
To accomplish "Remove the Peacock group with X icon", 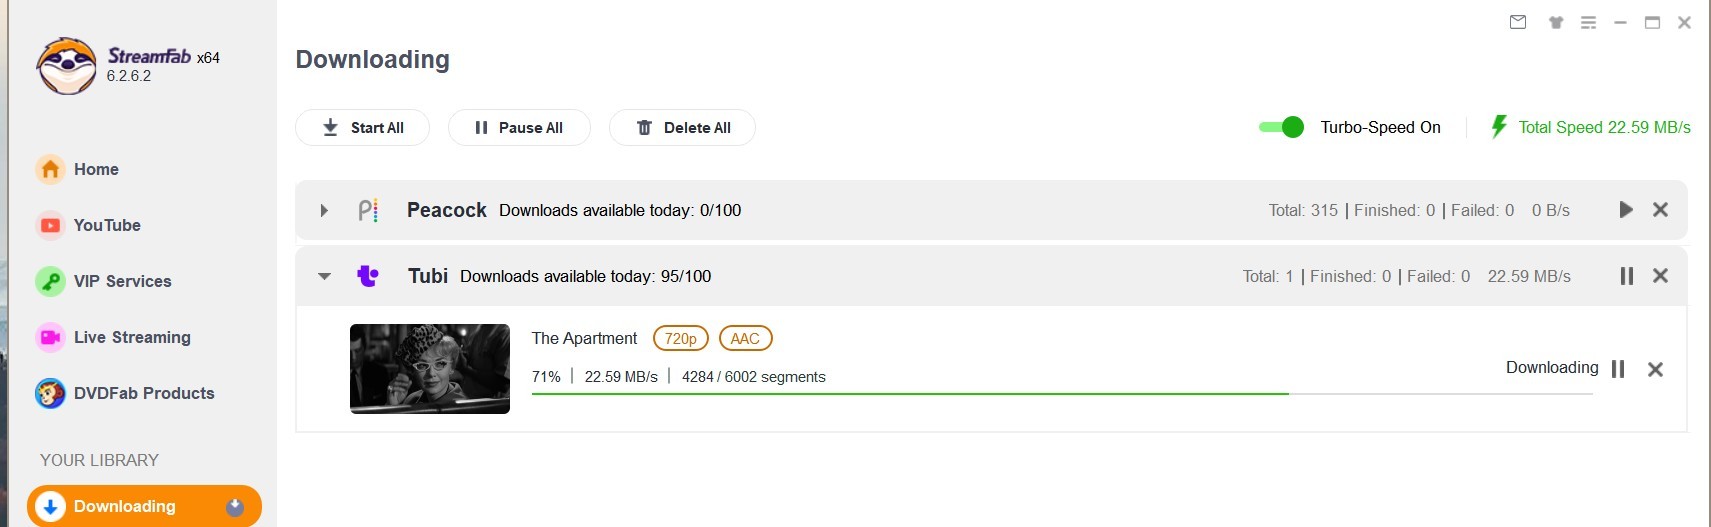I will tap(1660, 210).
